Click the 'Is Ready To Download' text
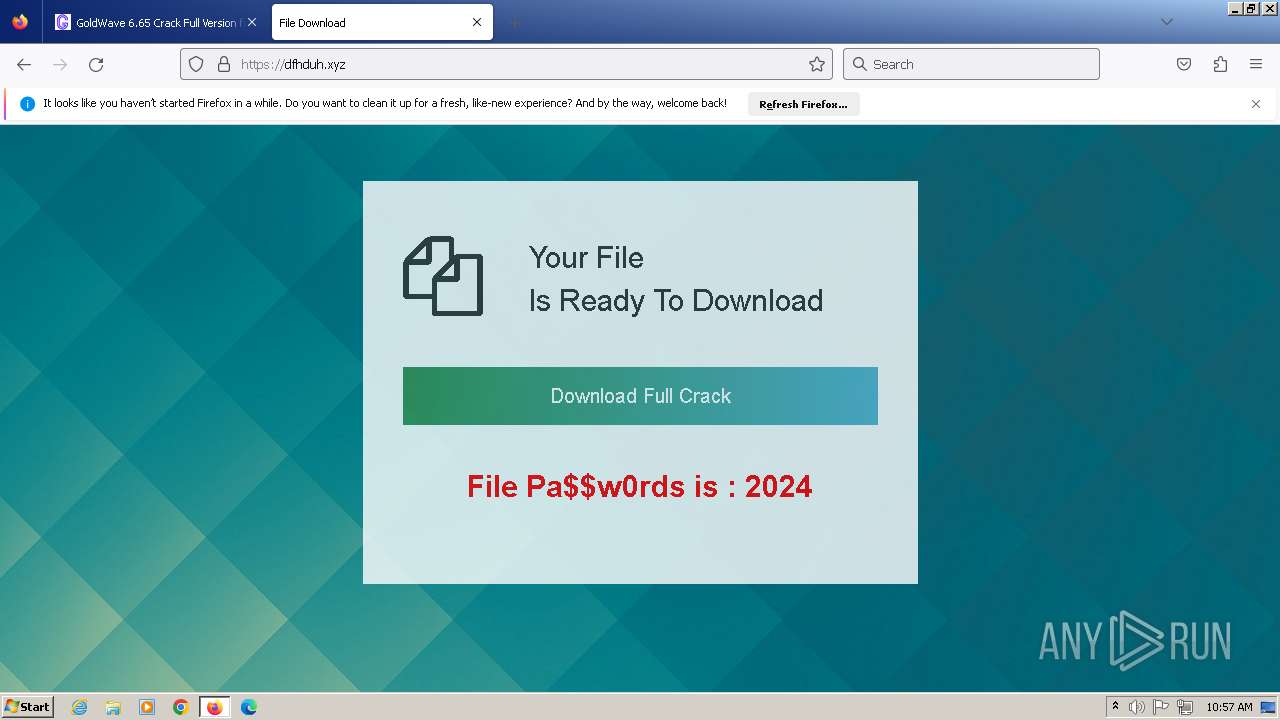This screenshot has width=1280, height=720. pyautogui.click(x=676, y=301)
